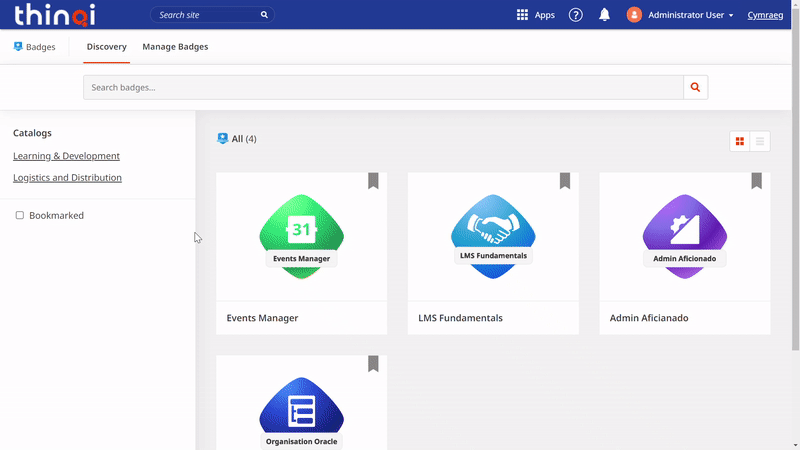
Task: Open the Discovery tab
Action: (x=107, y=46)
